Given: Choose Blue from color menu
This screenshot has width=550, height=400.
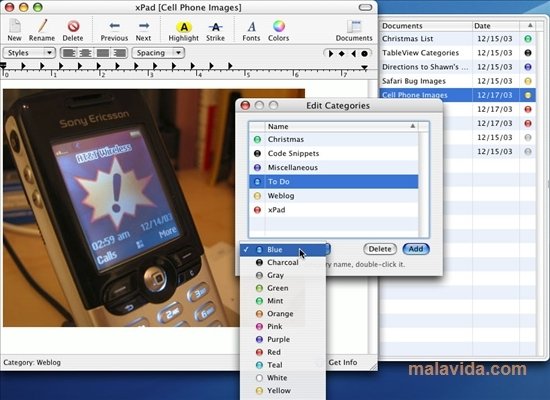Looking at the screenshot, I should point(283,249).
